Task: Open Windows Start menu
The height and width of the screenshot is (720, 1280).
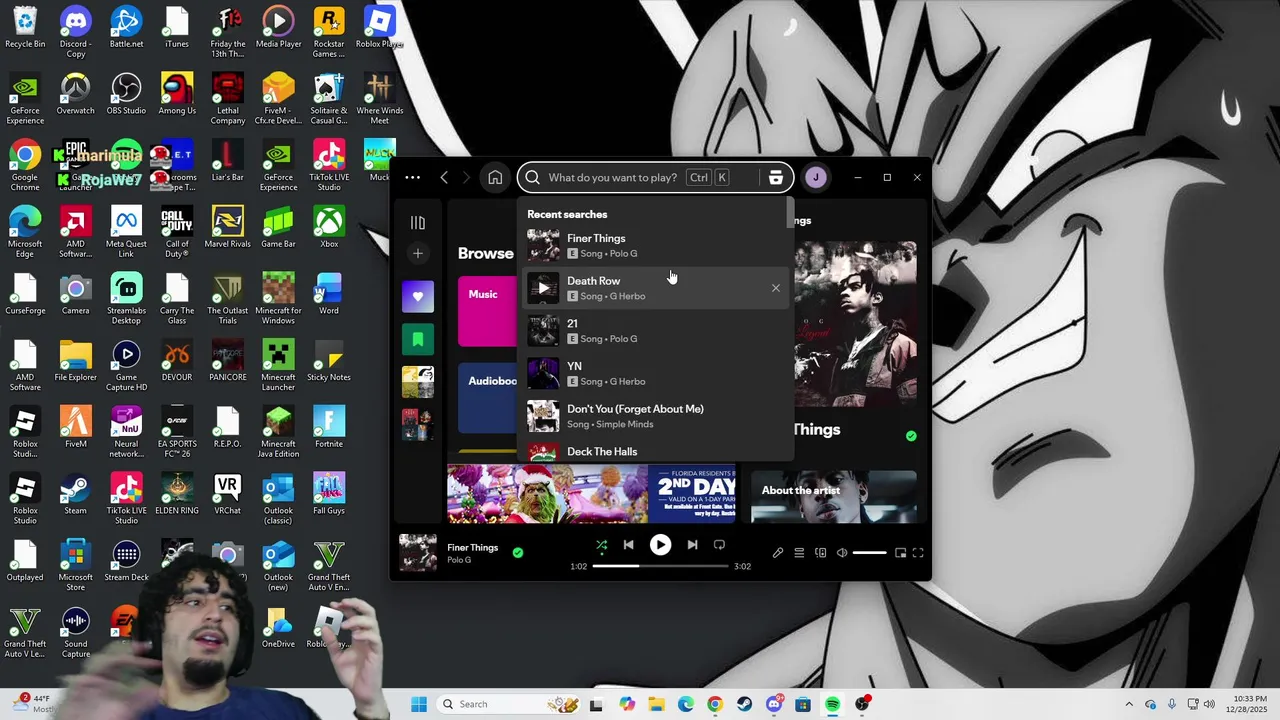Action: tap(418, 704)
